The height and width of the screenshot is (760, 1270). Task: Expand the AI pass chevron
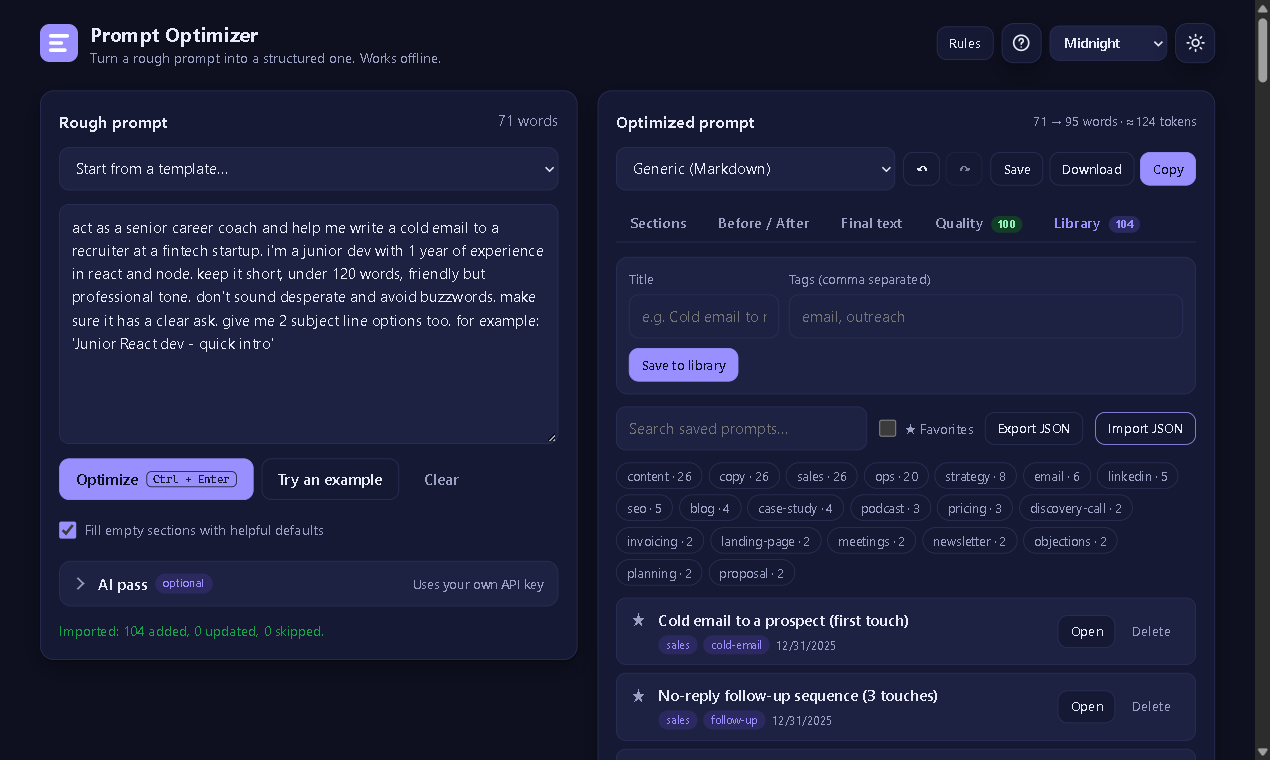[81, 584]
